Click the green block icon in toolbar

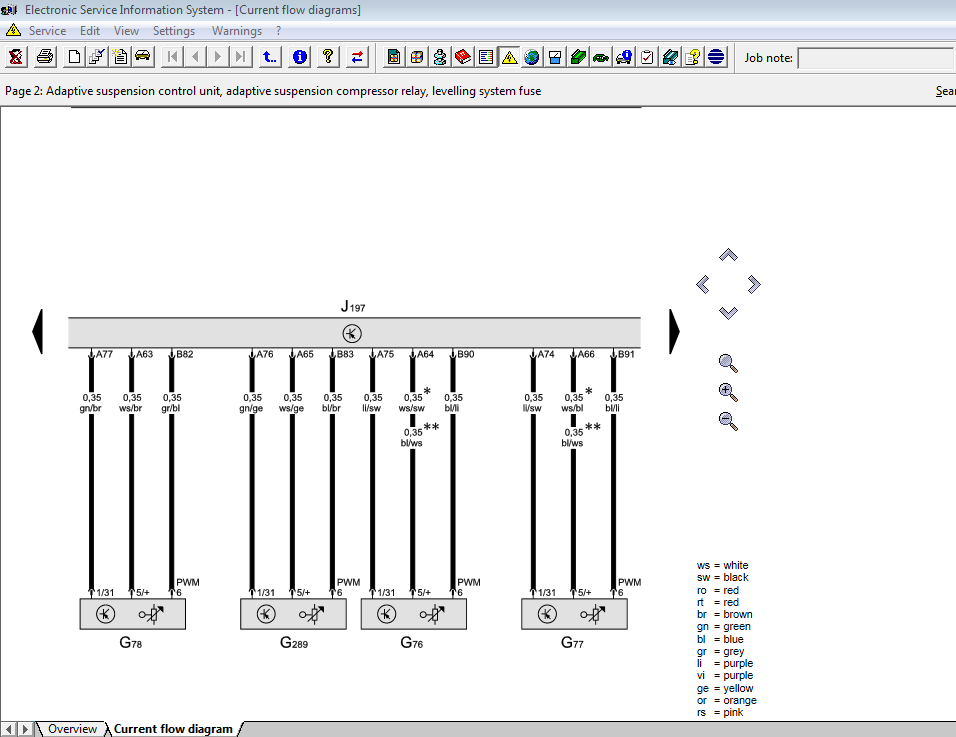click(x=578, y=57)
